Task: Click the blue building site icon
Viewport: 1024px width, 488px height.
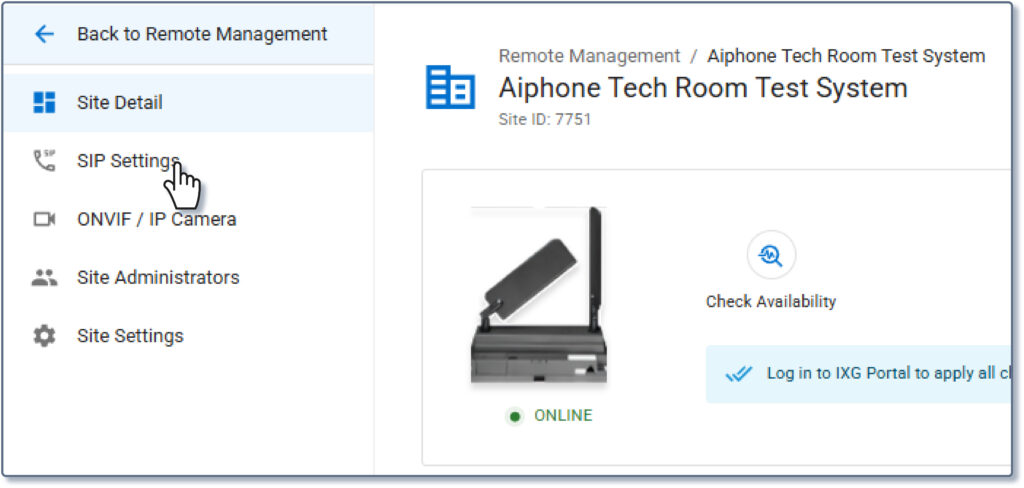Action: tap(451, 87)
